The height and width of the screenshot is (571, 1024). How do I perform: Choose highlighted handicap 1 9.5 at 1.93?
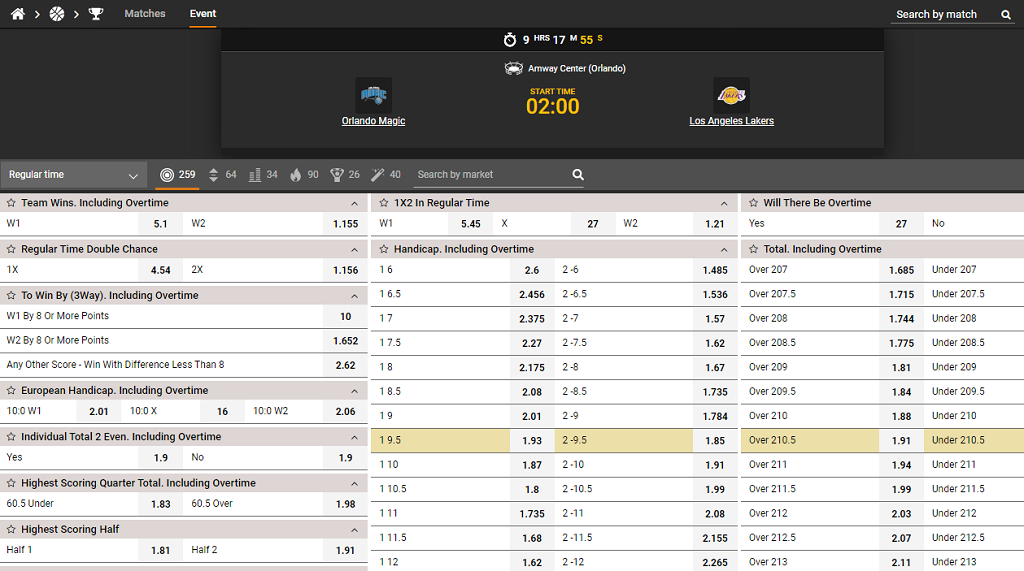click(532, 440)
